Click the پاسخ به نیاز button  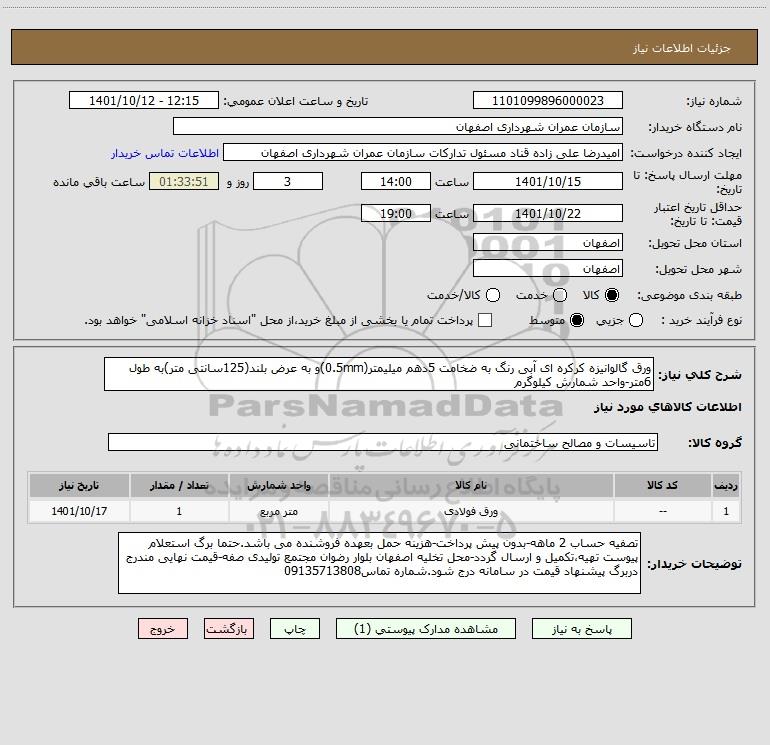tap(581, 629)
